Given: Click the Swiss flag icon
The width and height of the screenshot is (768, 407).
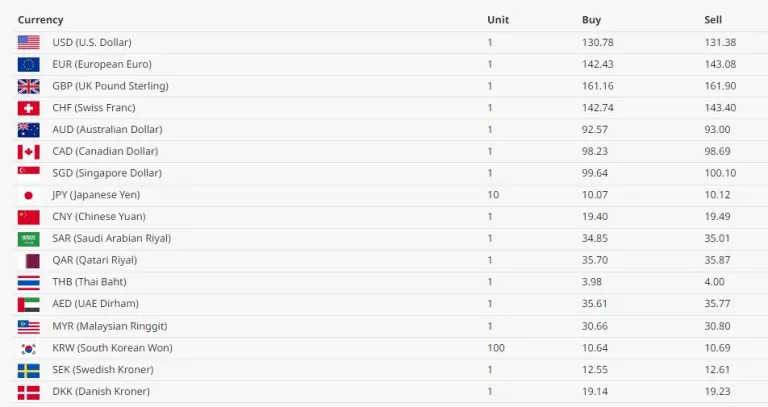Looking at the screenshot, I should coord(28,108).
